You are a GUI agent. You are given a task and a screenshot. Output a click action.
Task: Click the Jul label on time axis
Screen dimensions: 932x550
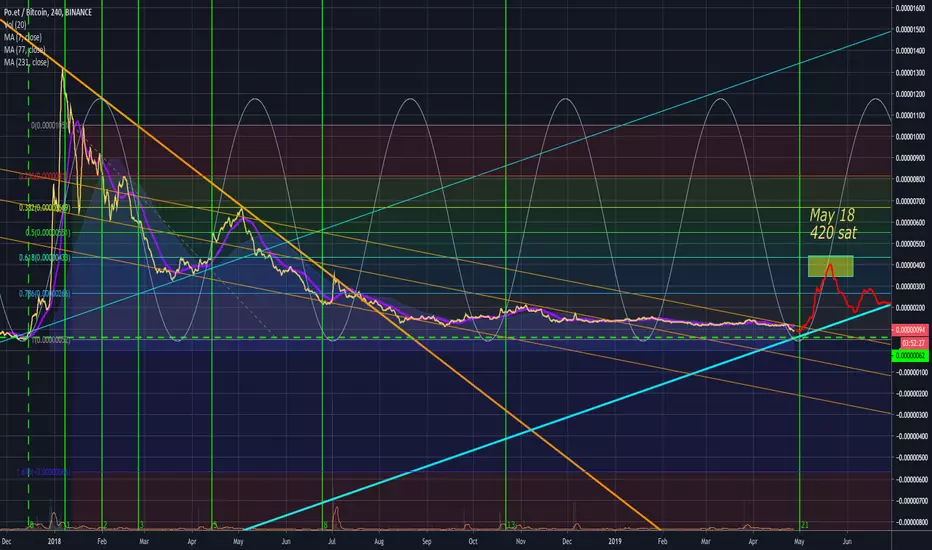pos(332,542)
